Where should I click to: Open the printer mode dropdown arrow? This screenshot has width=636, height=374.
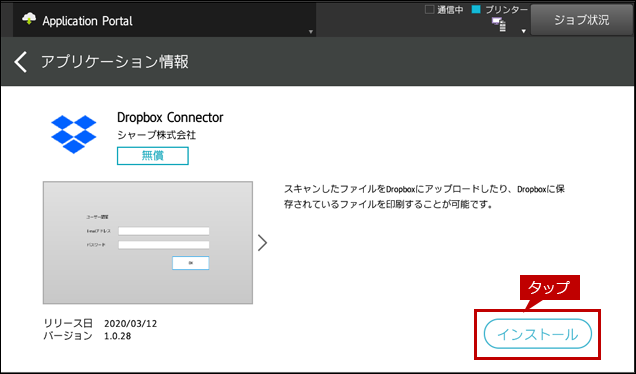point(524,31)
